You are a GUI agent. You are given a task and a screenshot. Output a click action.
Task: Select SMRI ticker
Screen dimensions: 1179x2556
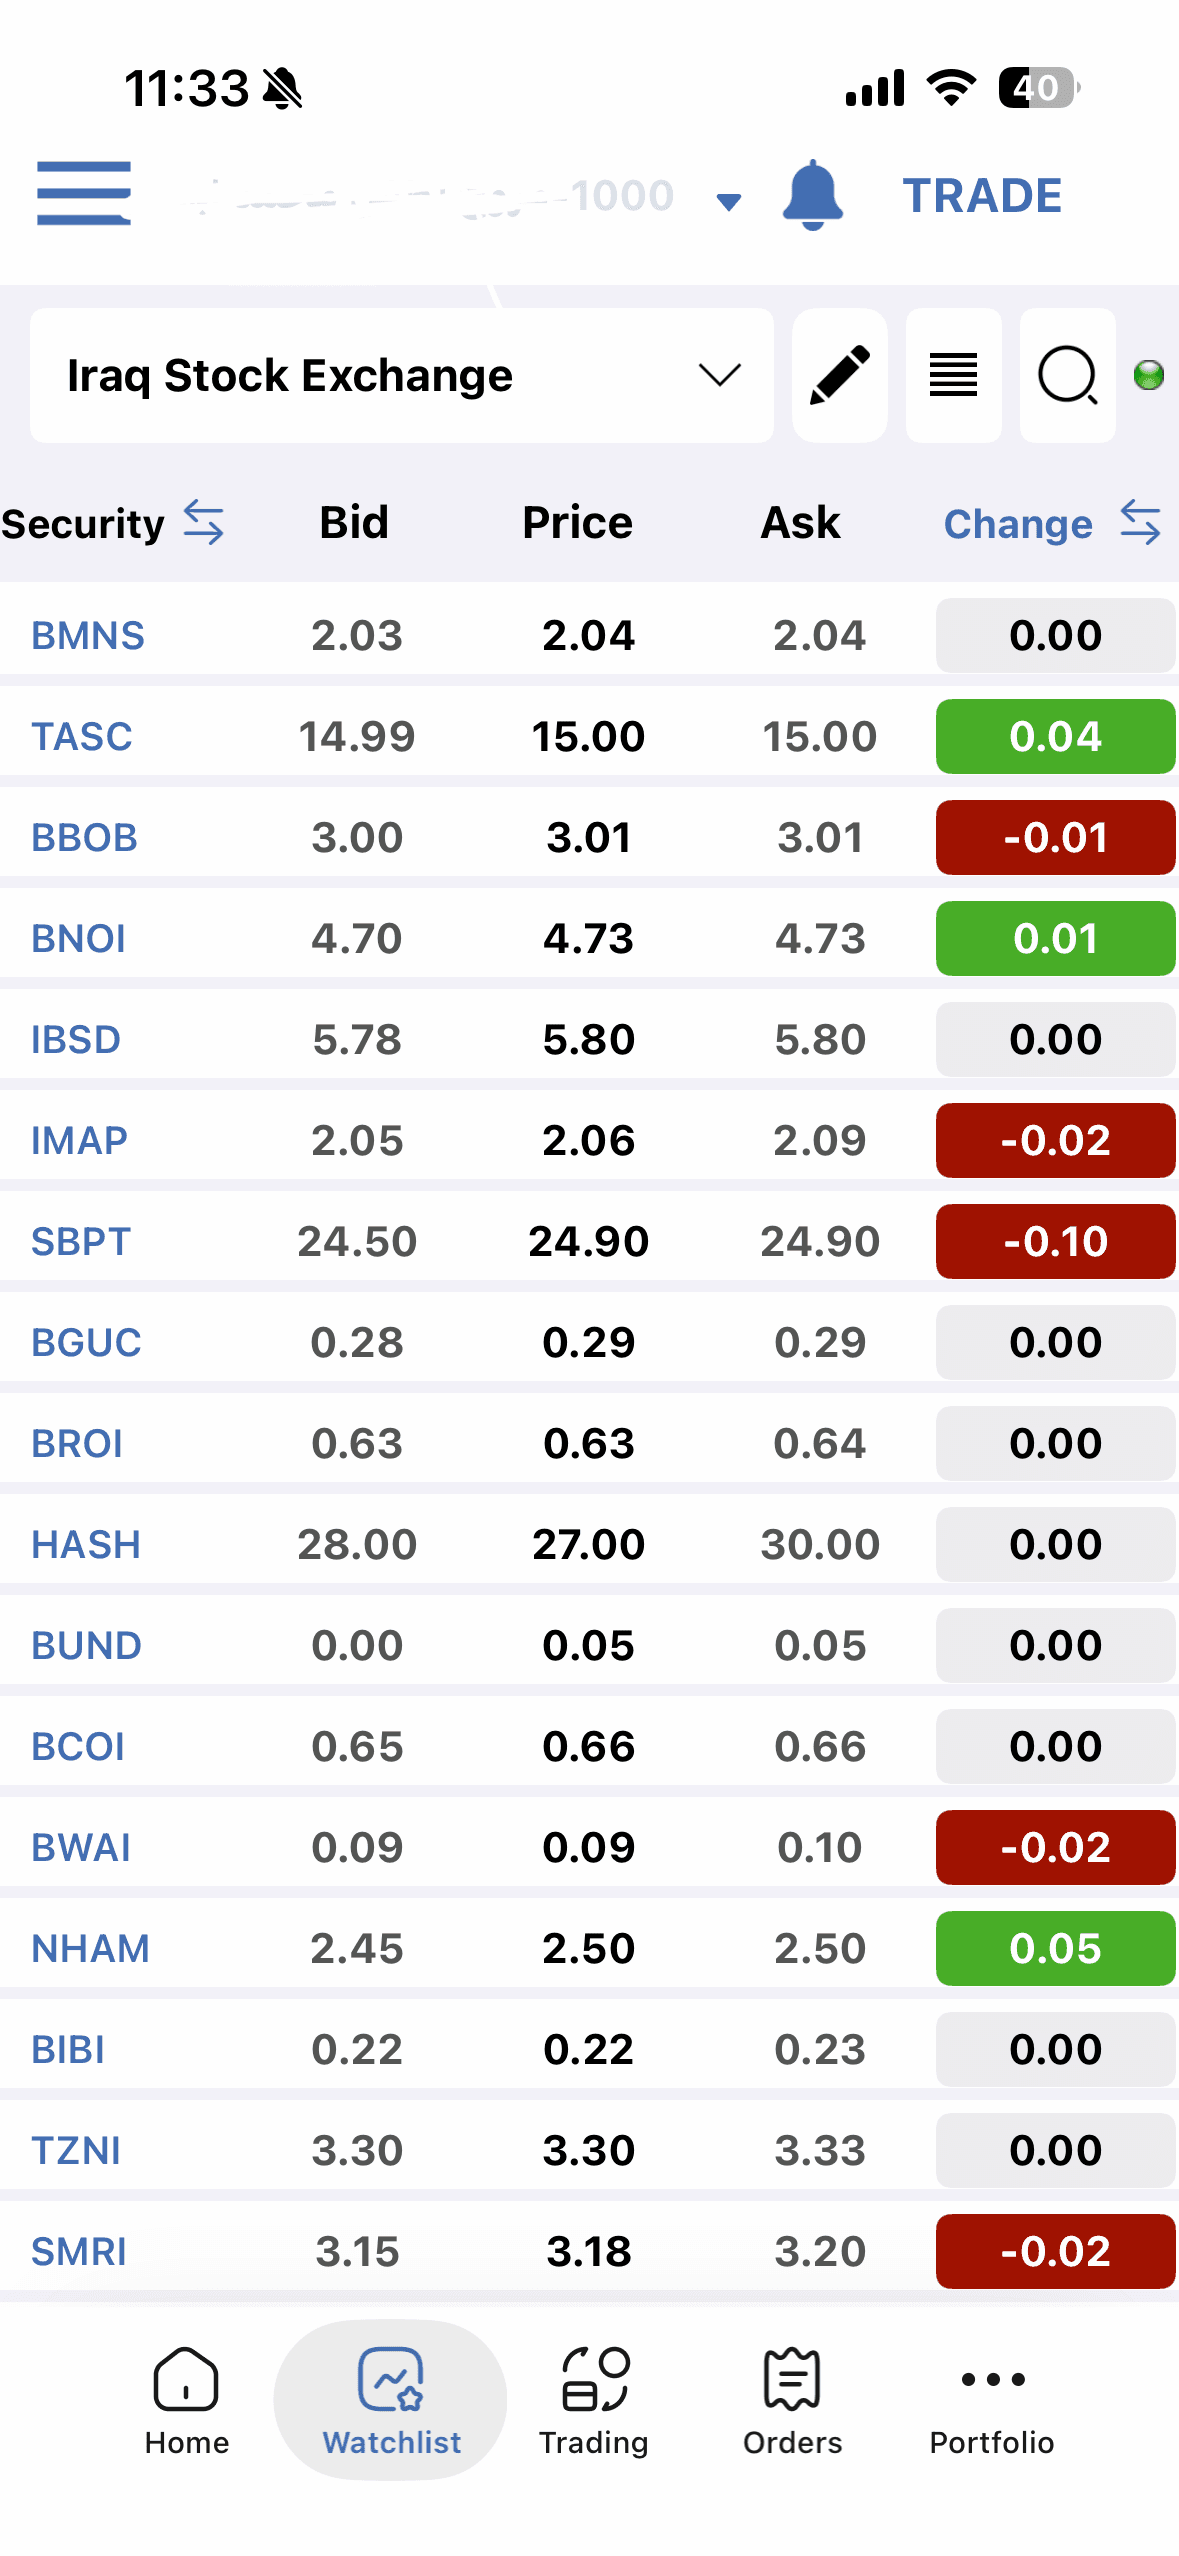coord(79,2251)
